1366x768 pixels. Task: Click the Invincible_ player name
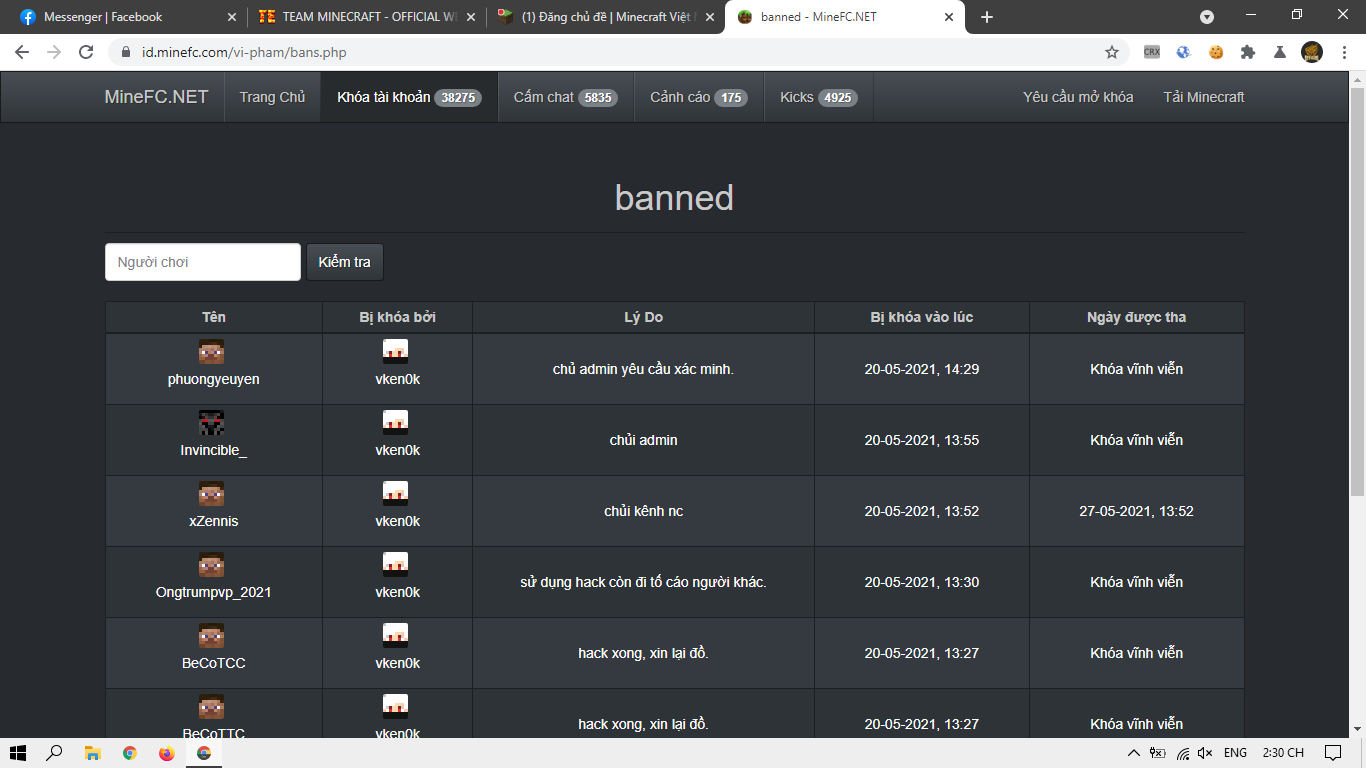(213, 450)
